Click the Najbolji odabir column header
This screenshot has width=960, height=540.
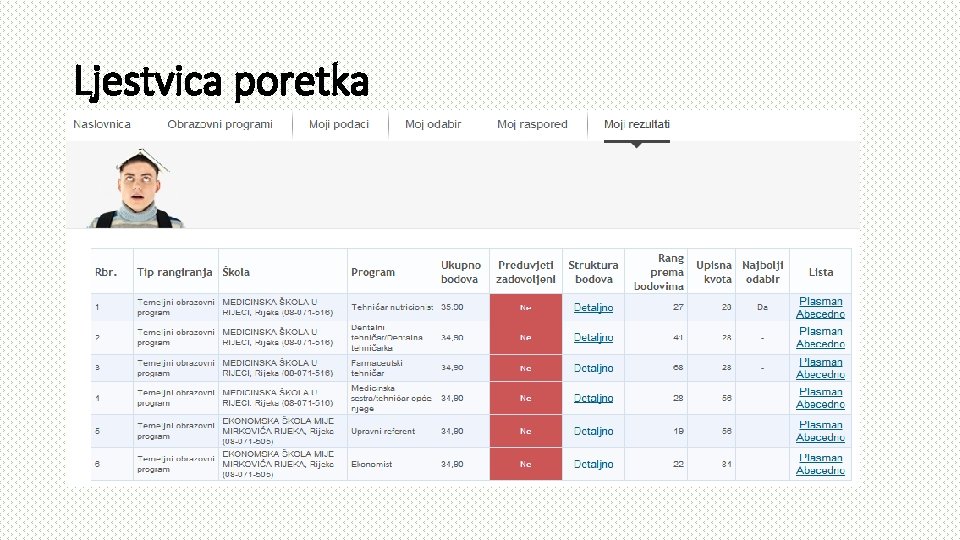tap(762, 272)
